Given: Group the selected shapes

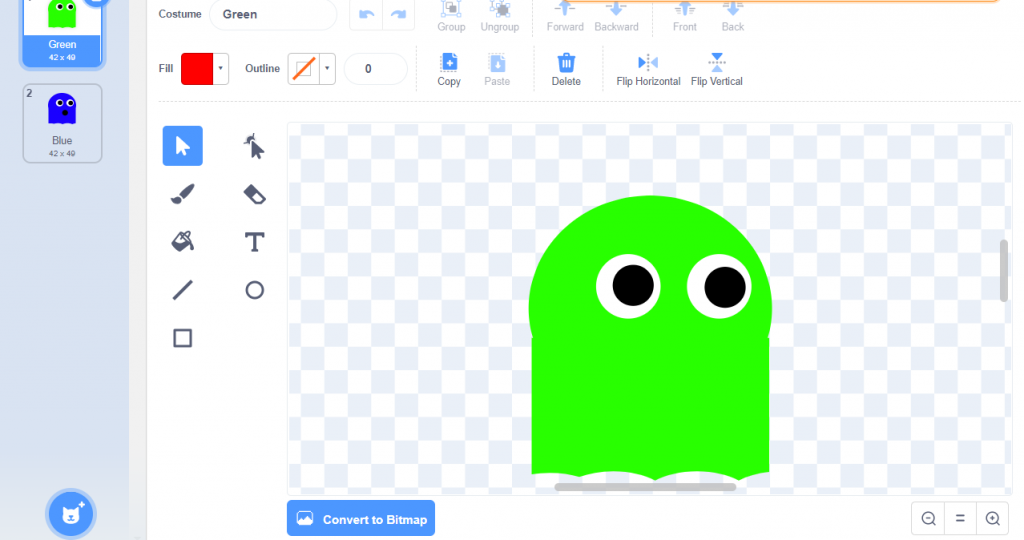Looking at the screenshot, I should tap(451, 16).
